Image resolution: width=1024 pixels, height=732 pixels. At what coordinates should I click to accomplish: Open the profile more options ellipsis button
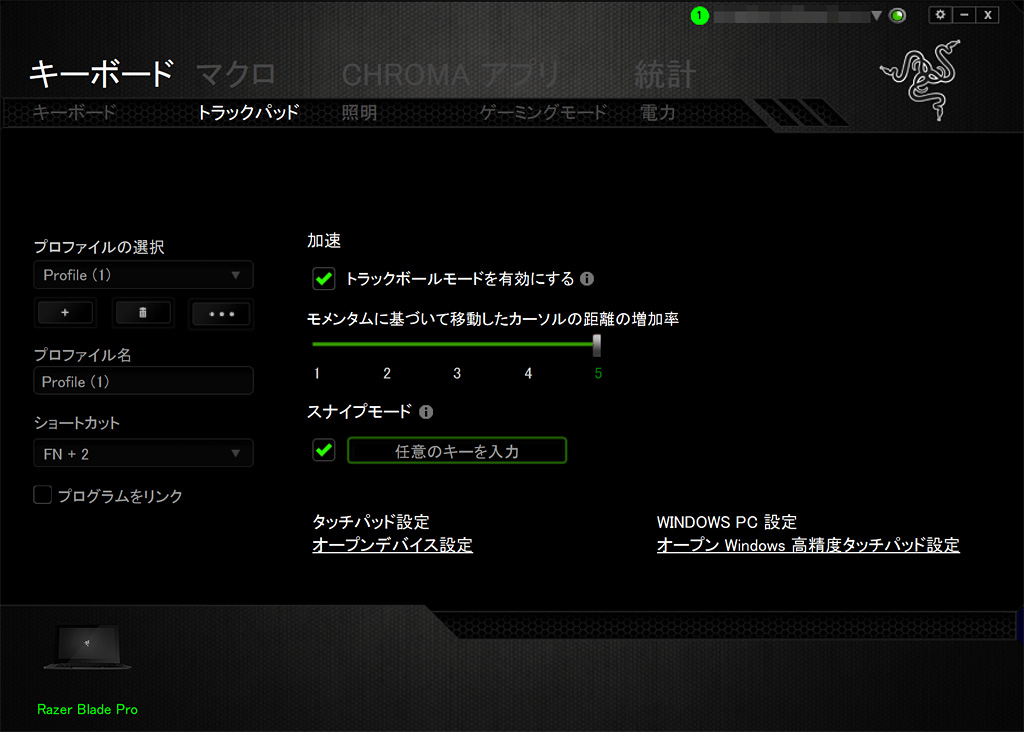(221, 313)
